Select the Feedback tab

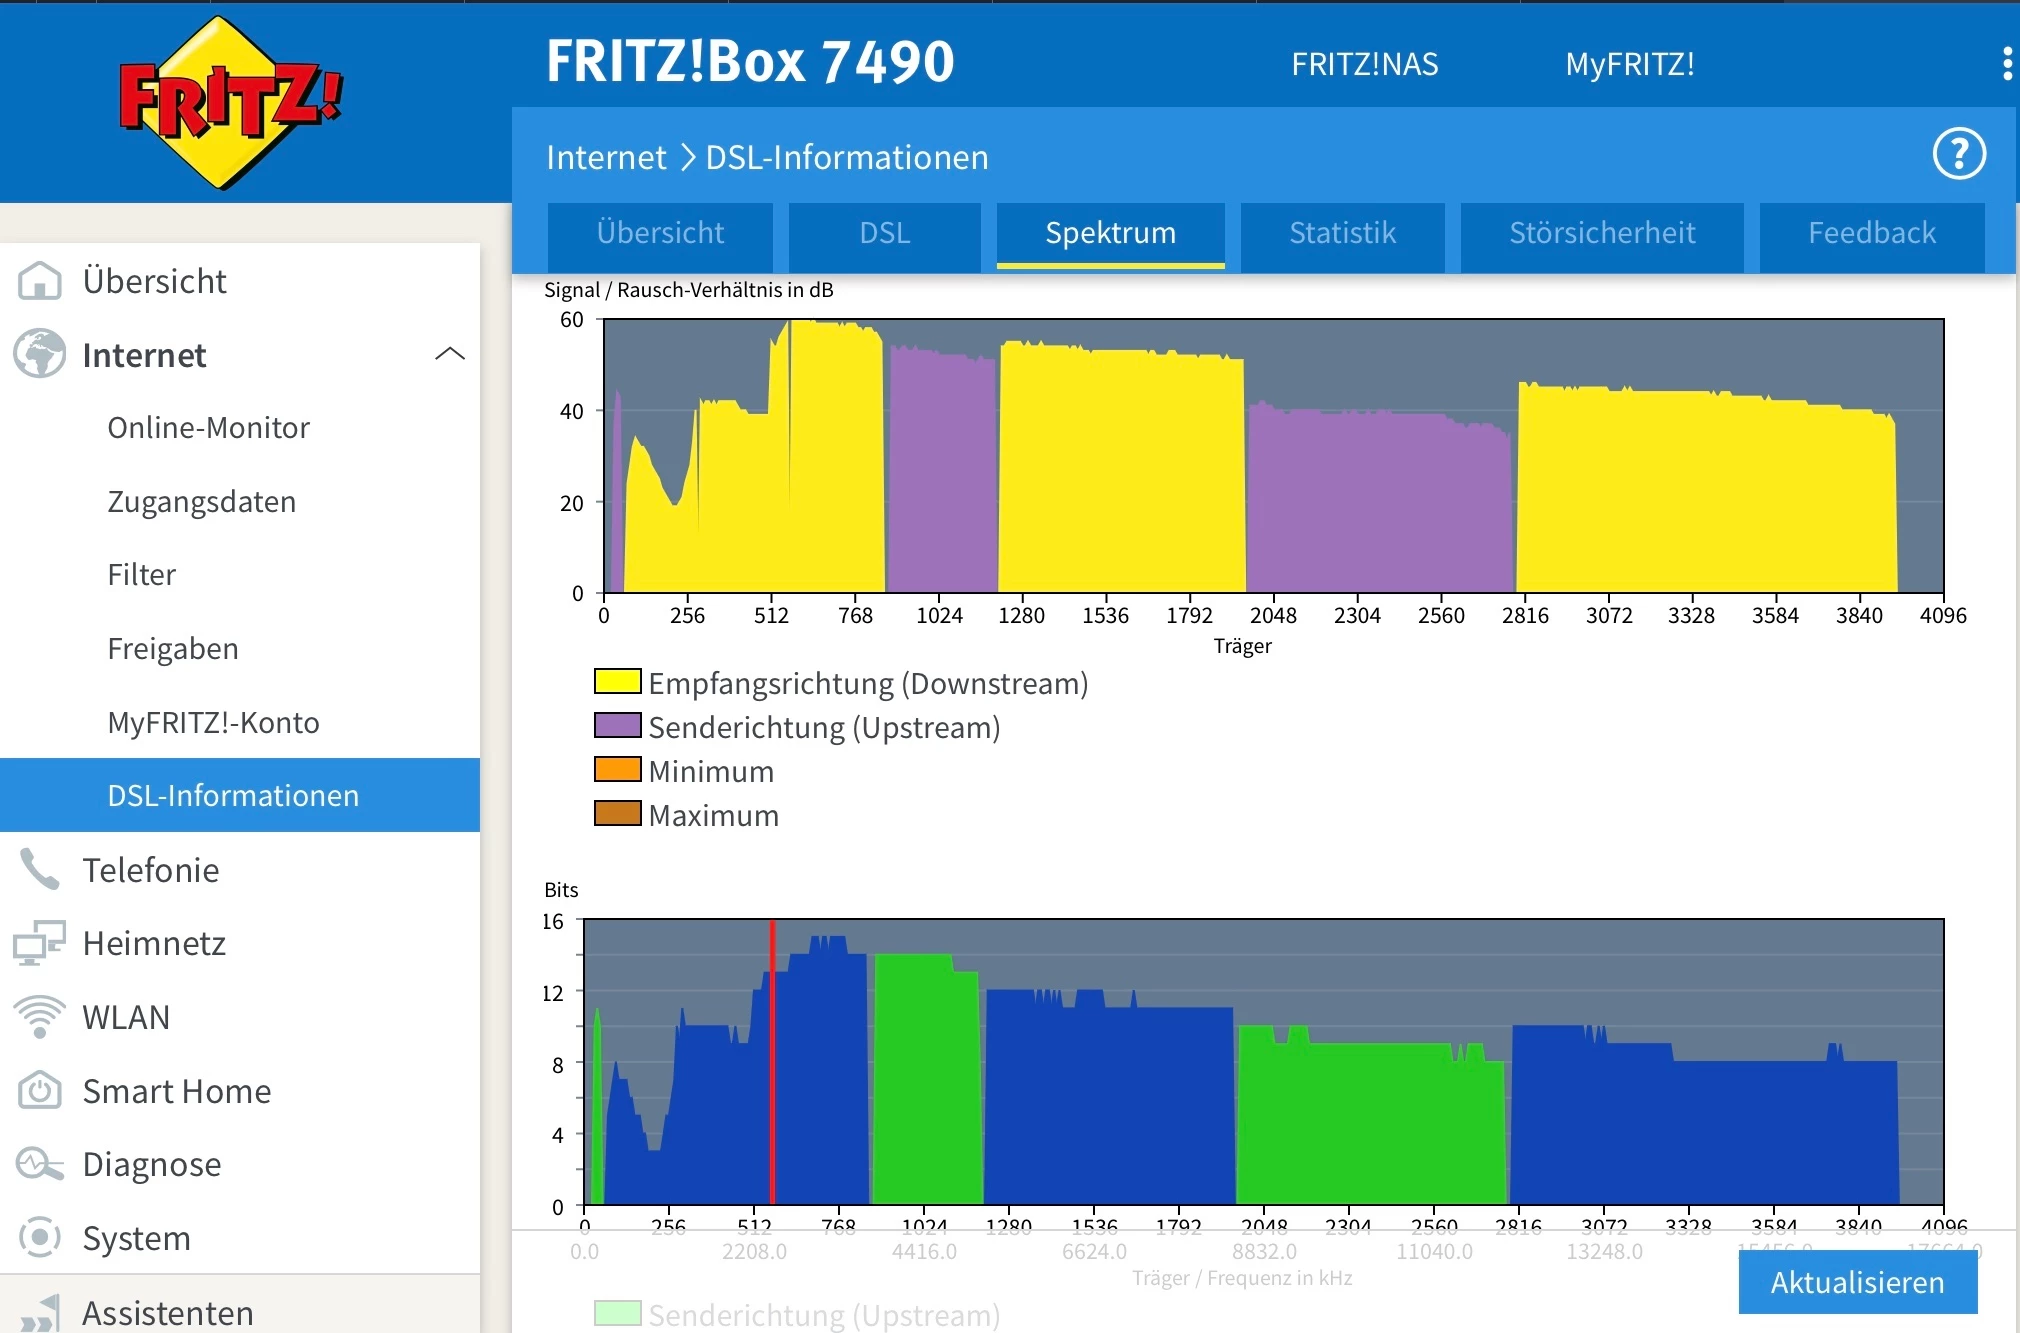pyautogui.click(x=1871, y=233)
